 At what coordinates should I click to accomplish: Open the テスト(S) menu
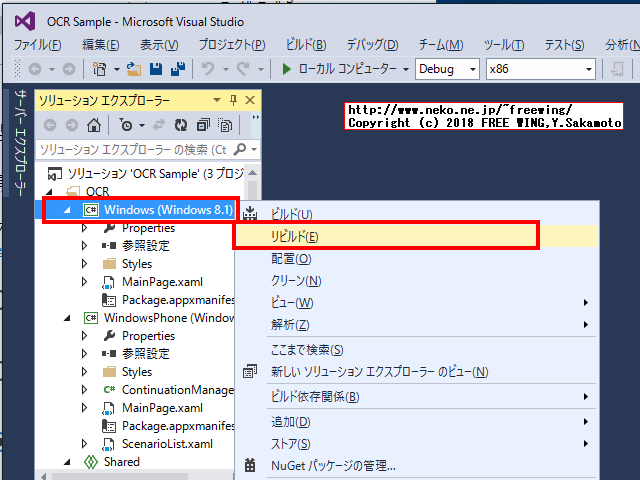tap(564, 44)
